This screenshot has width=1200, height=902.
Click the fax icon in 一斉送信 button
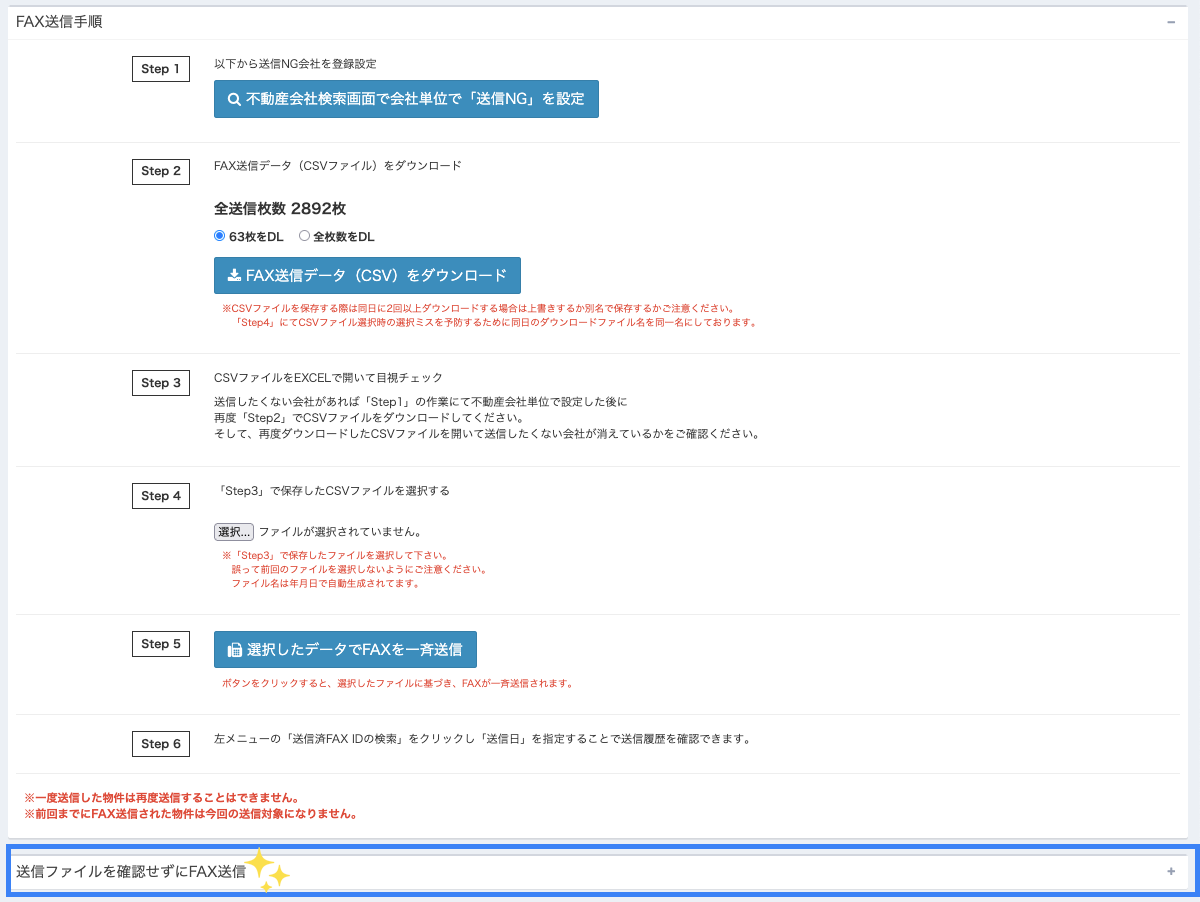coord(234,650)
